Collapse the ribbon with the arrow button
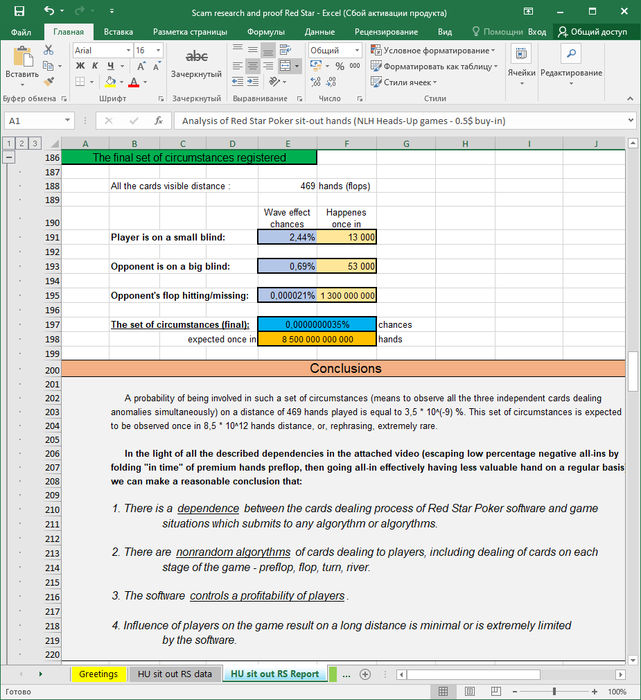641x700 pixels. (x=630, y=98)
